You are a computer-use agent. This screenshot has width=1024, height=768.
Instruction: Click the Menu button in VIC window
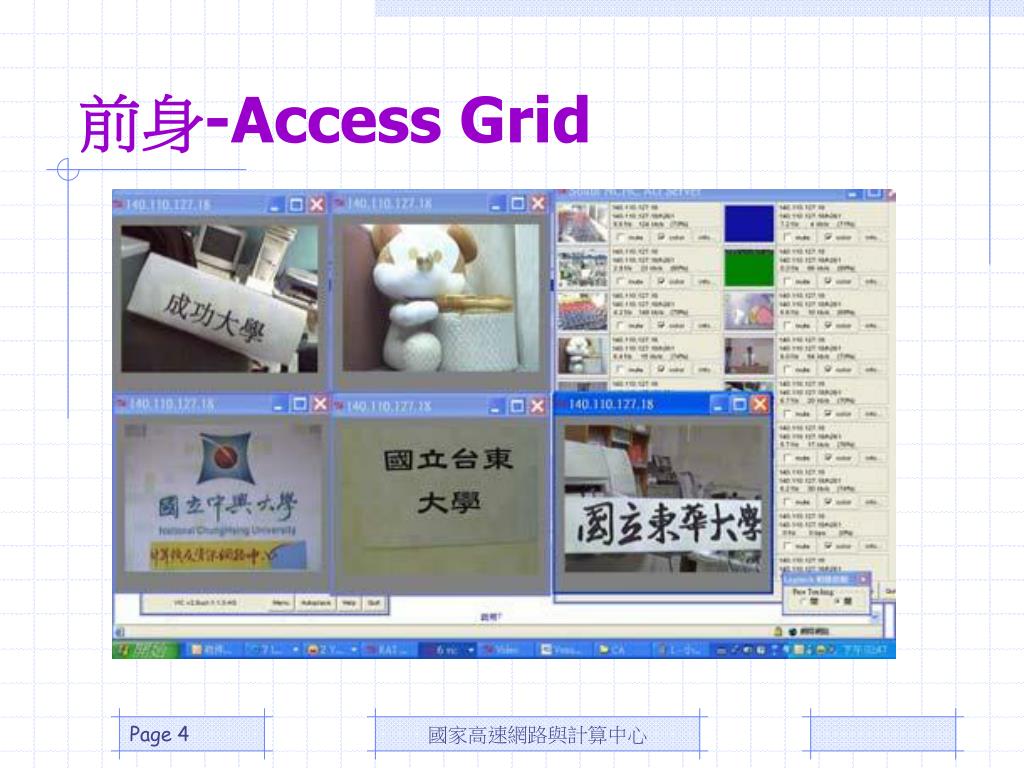[281, 603]
